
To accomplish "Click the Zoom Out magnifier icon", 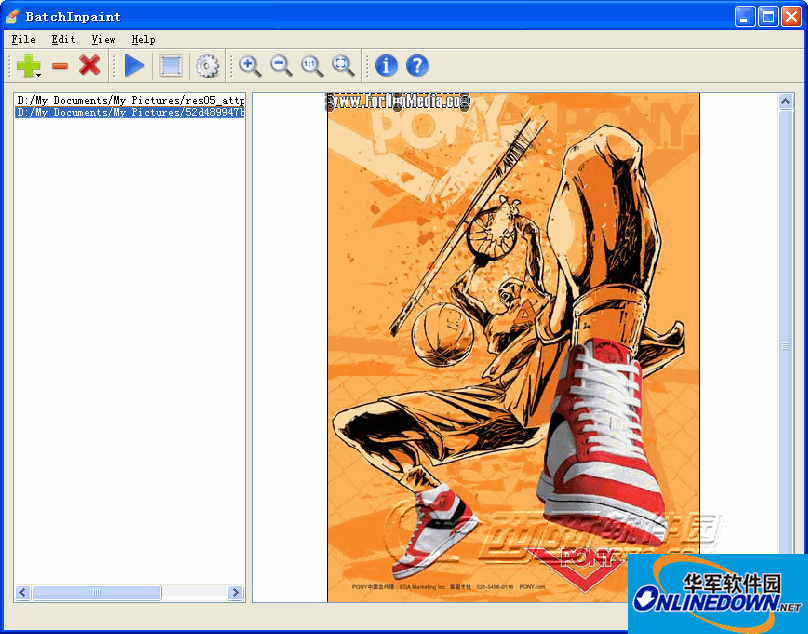I will (x=281, y=66).
